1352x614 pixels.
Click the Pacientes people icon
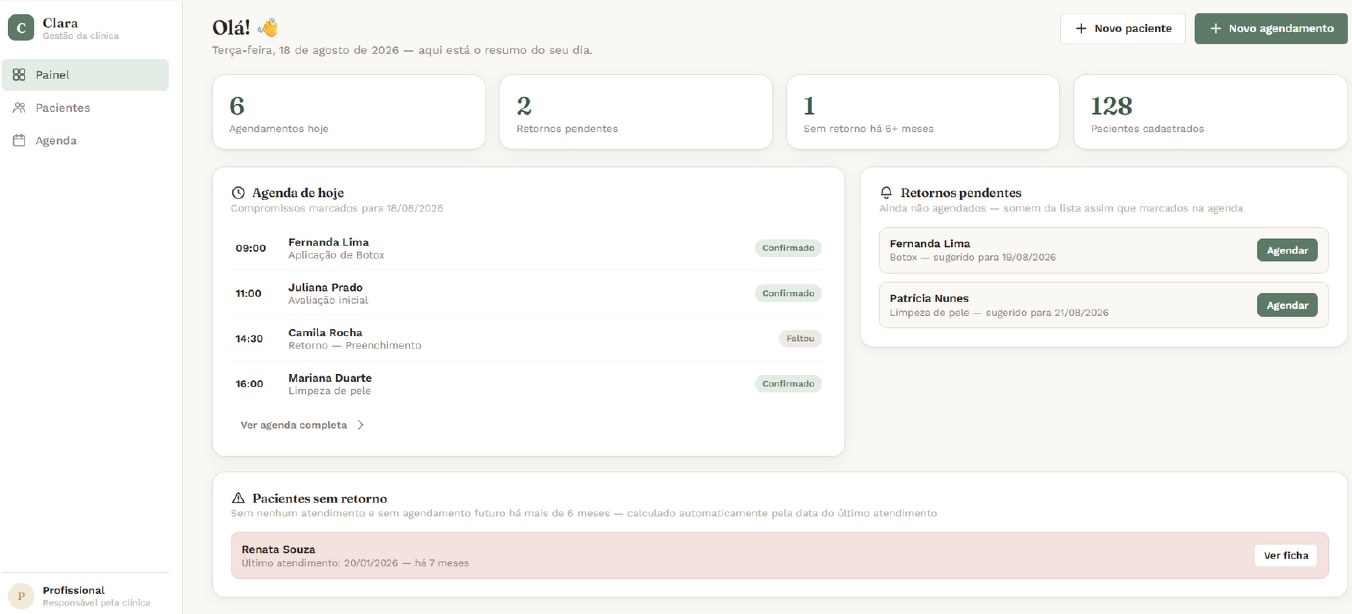pyautogui.click(x=19, y=108)
